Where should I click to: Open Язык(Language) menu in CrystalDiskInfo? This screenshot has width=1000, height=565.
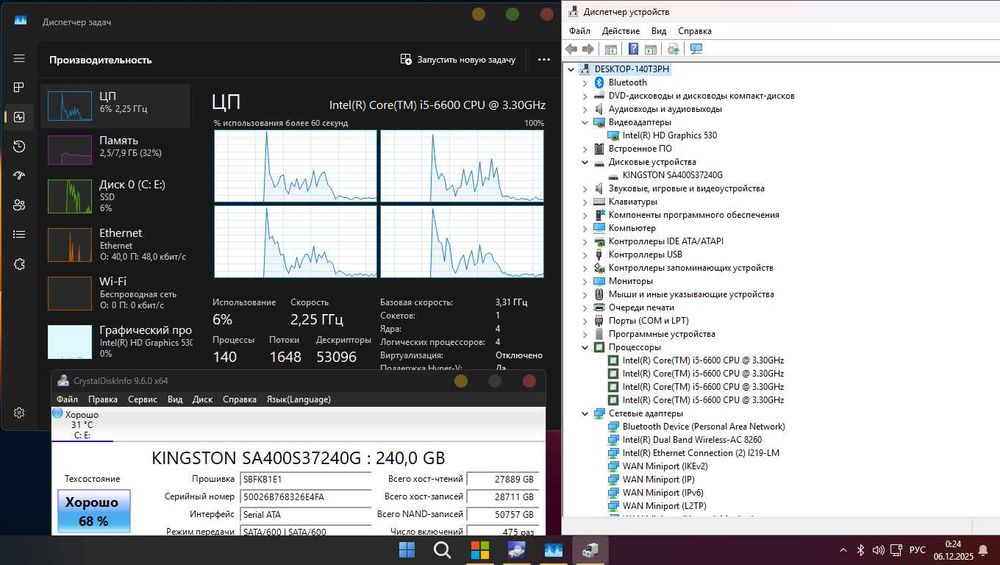click(298, 399)
